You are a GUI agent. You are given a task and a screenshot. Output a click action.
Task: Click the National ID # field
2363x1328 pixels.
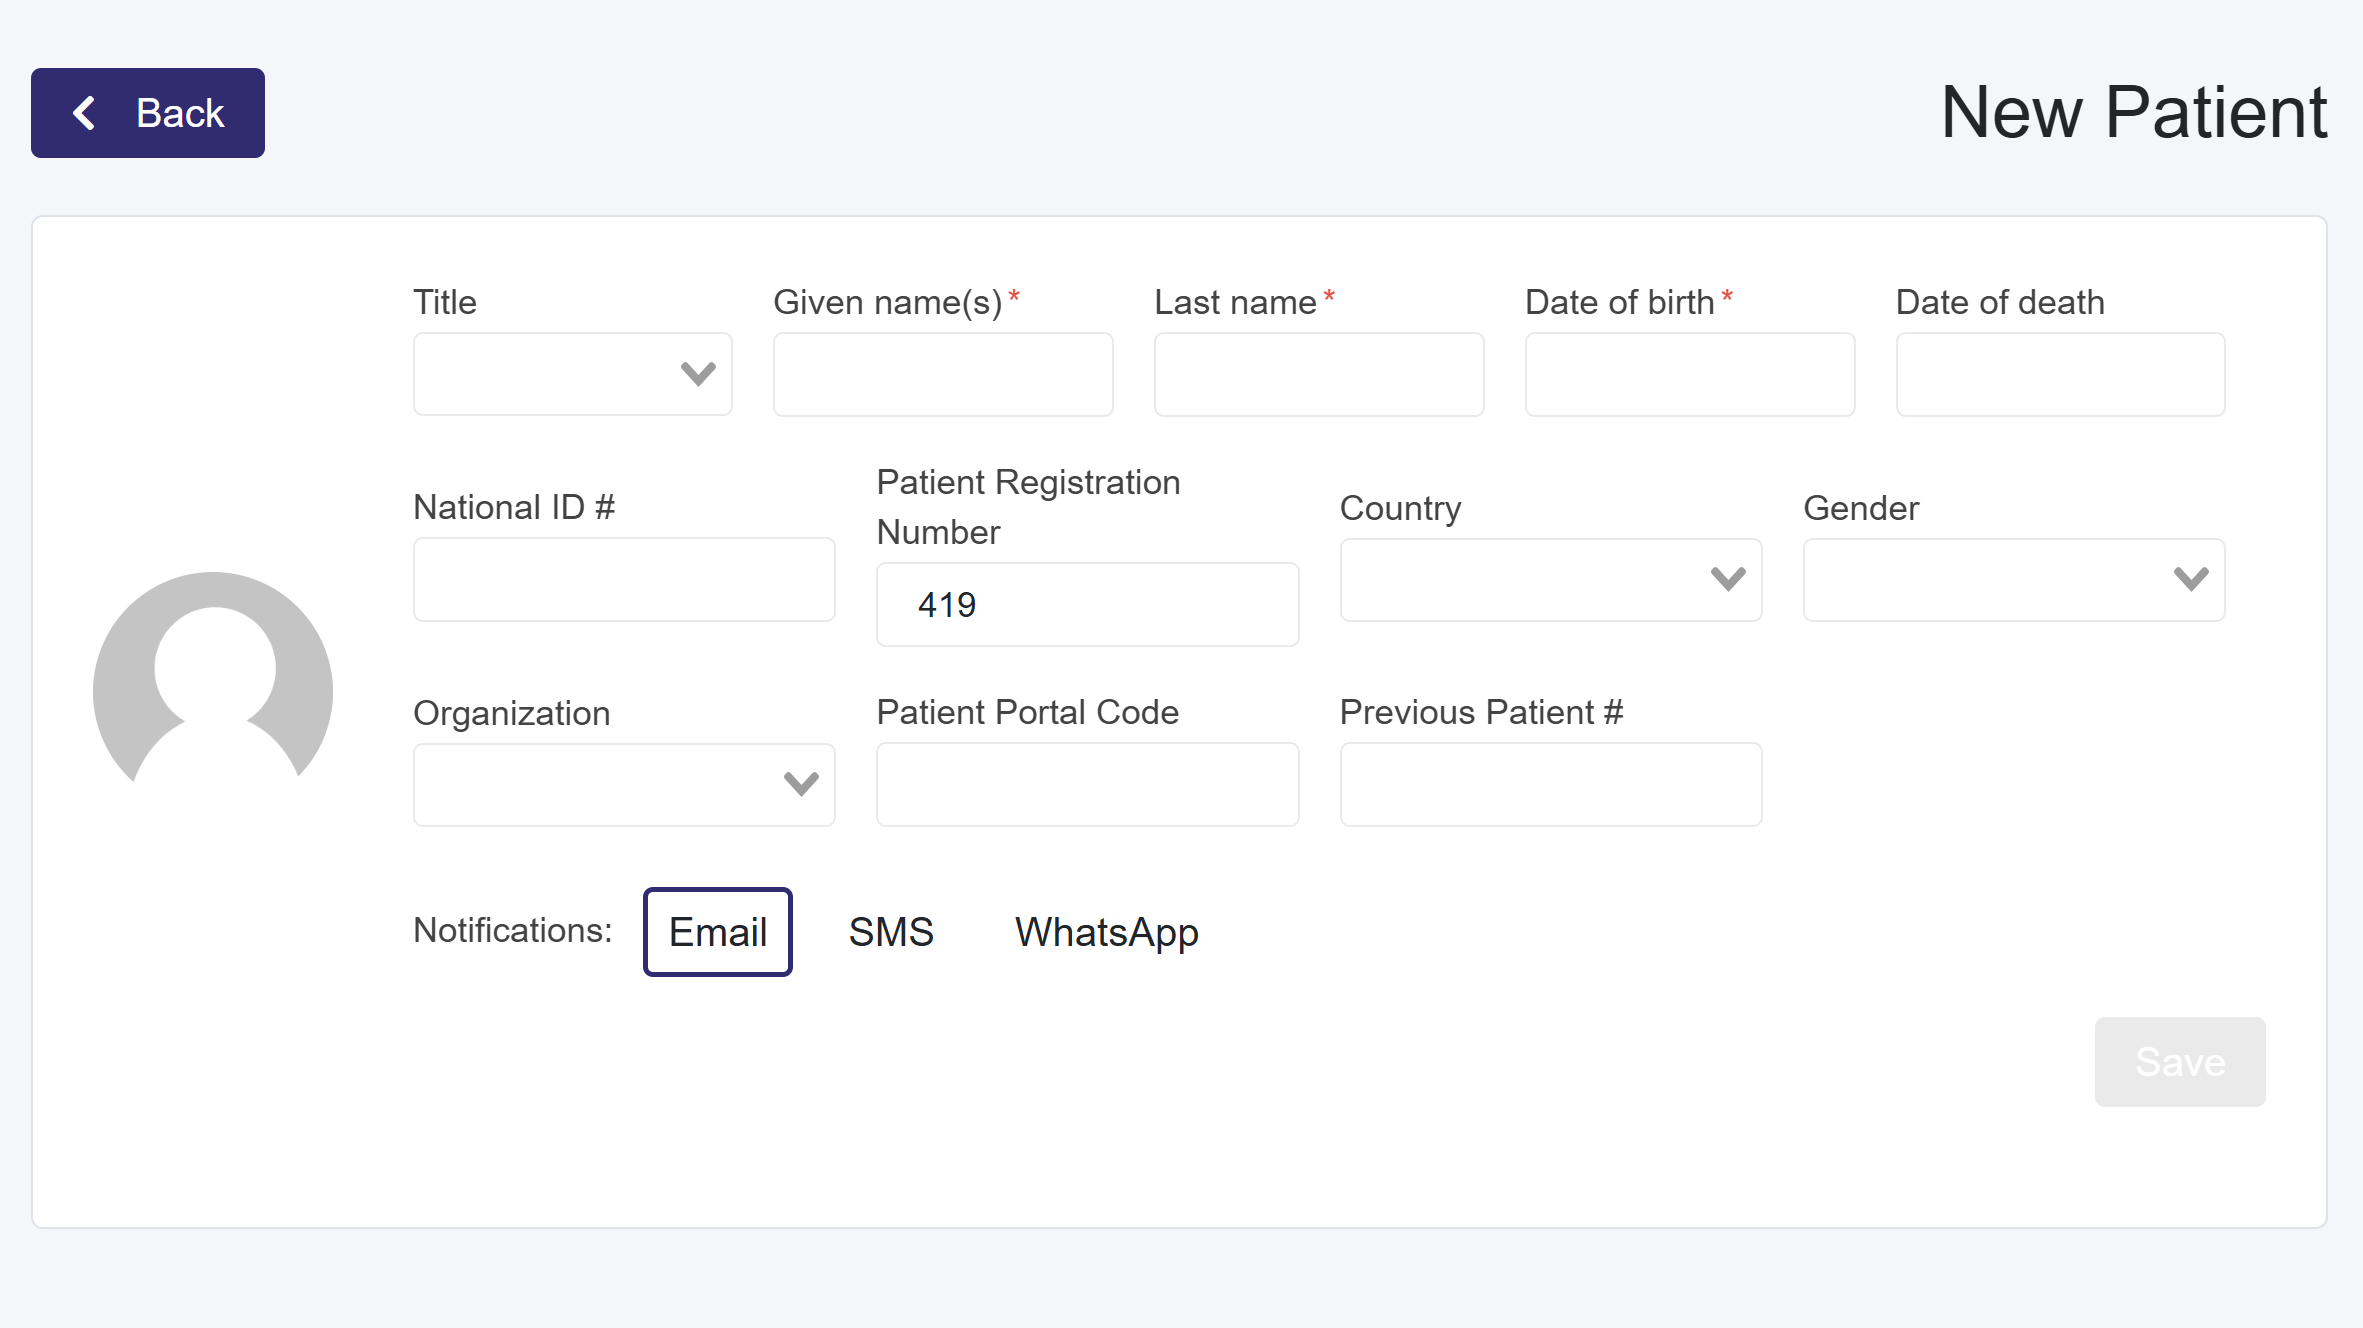pyautogui.click(x=623, y=579)
